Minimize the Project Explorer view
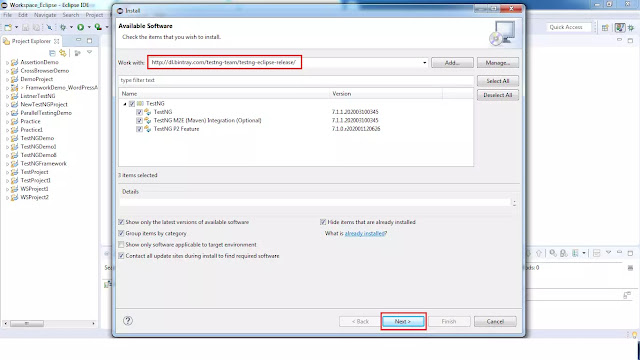 coord(78,40)
